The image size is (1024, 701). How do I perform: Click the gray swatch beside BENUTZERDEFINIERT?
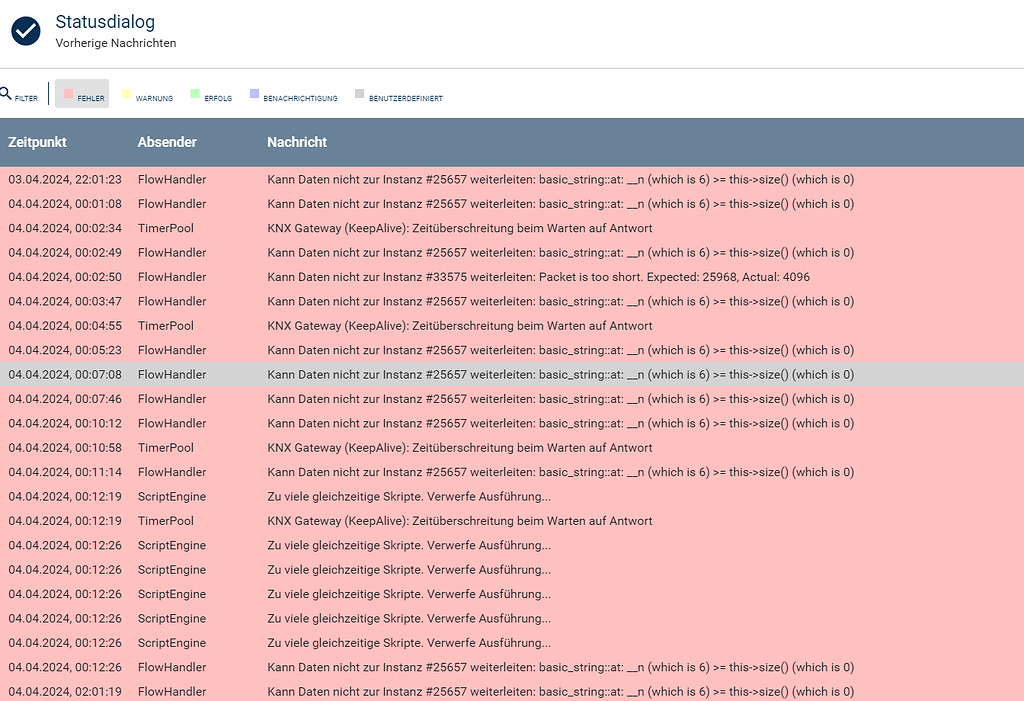[358, 93]
